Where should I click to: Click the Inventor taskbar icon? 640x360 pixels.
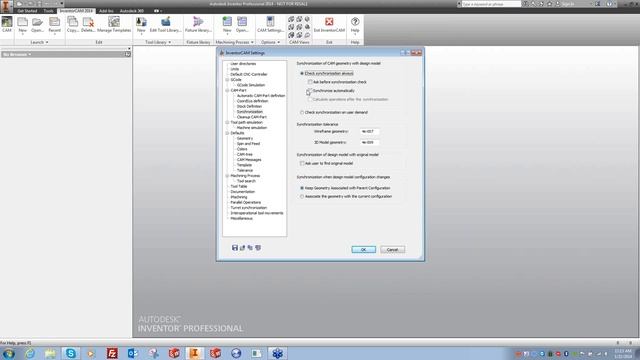(194, 353)
